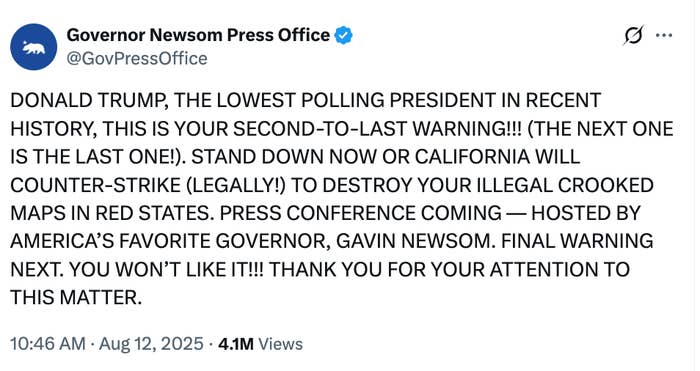
Task: Open the Grok explain-post icon
Action: point(633,35)
